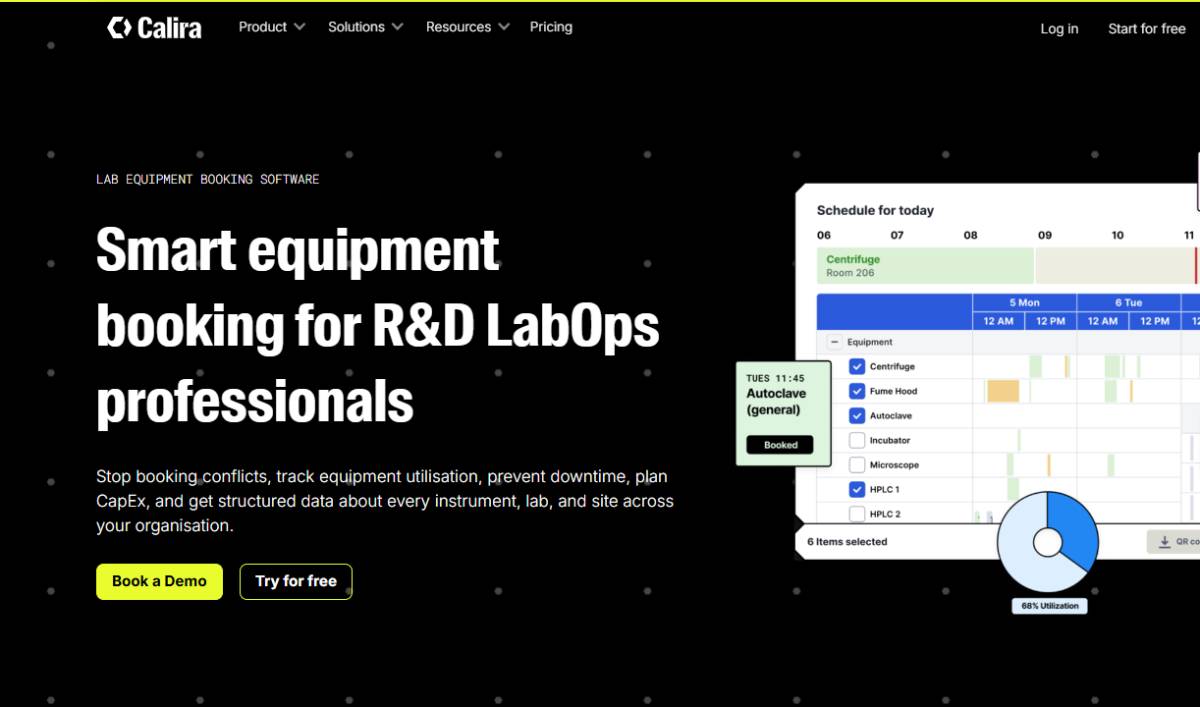Screen dimensions: 1200x707
Task: Uncheck the Fume Hood checkbox
Action: click(x=857, y=391)
